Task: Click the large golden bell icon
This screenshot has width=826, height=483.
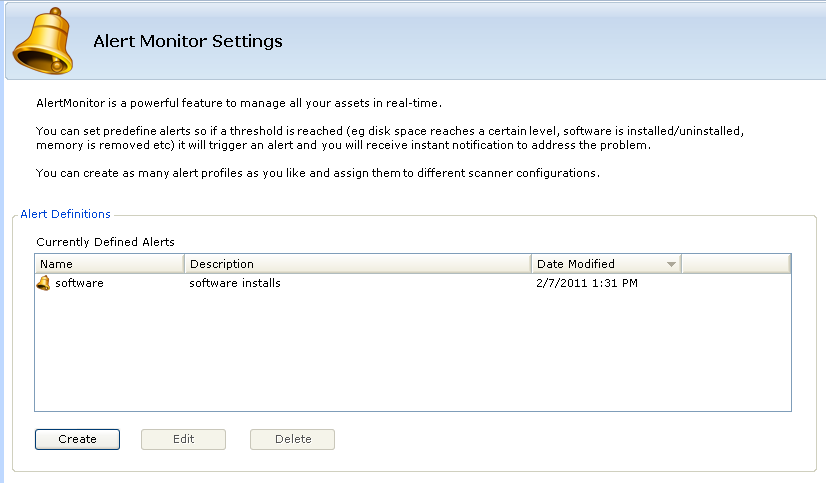Action: (x=43, y=41)
